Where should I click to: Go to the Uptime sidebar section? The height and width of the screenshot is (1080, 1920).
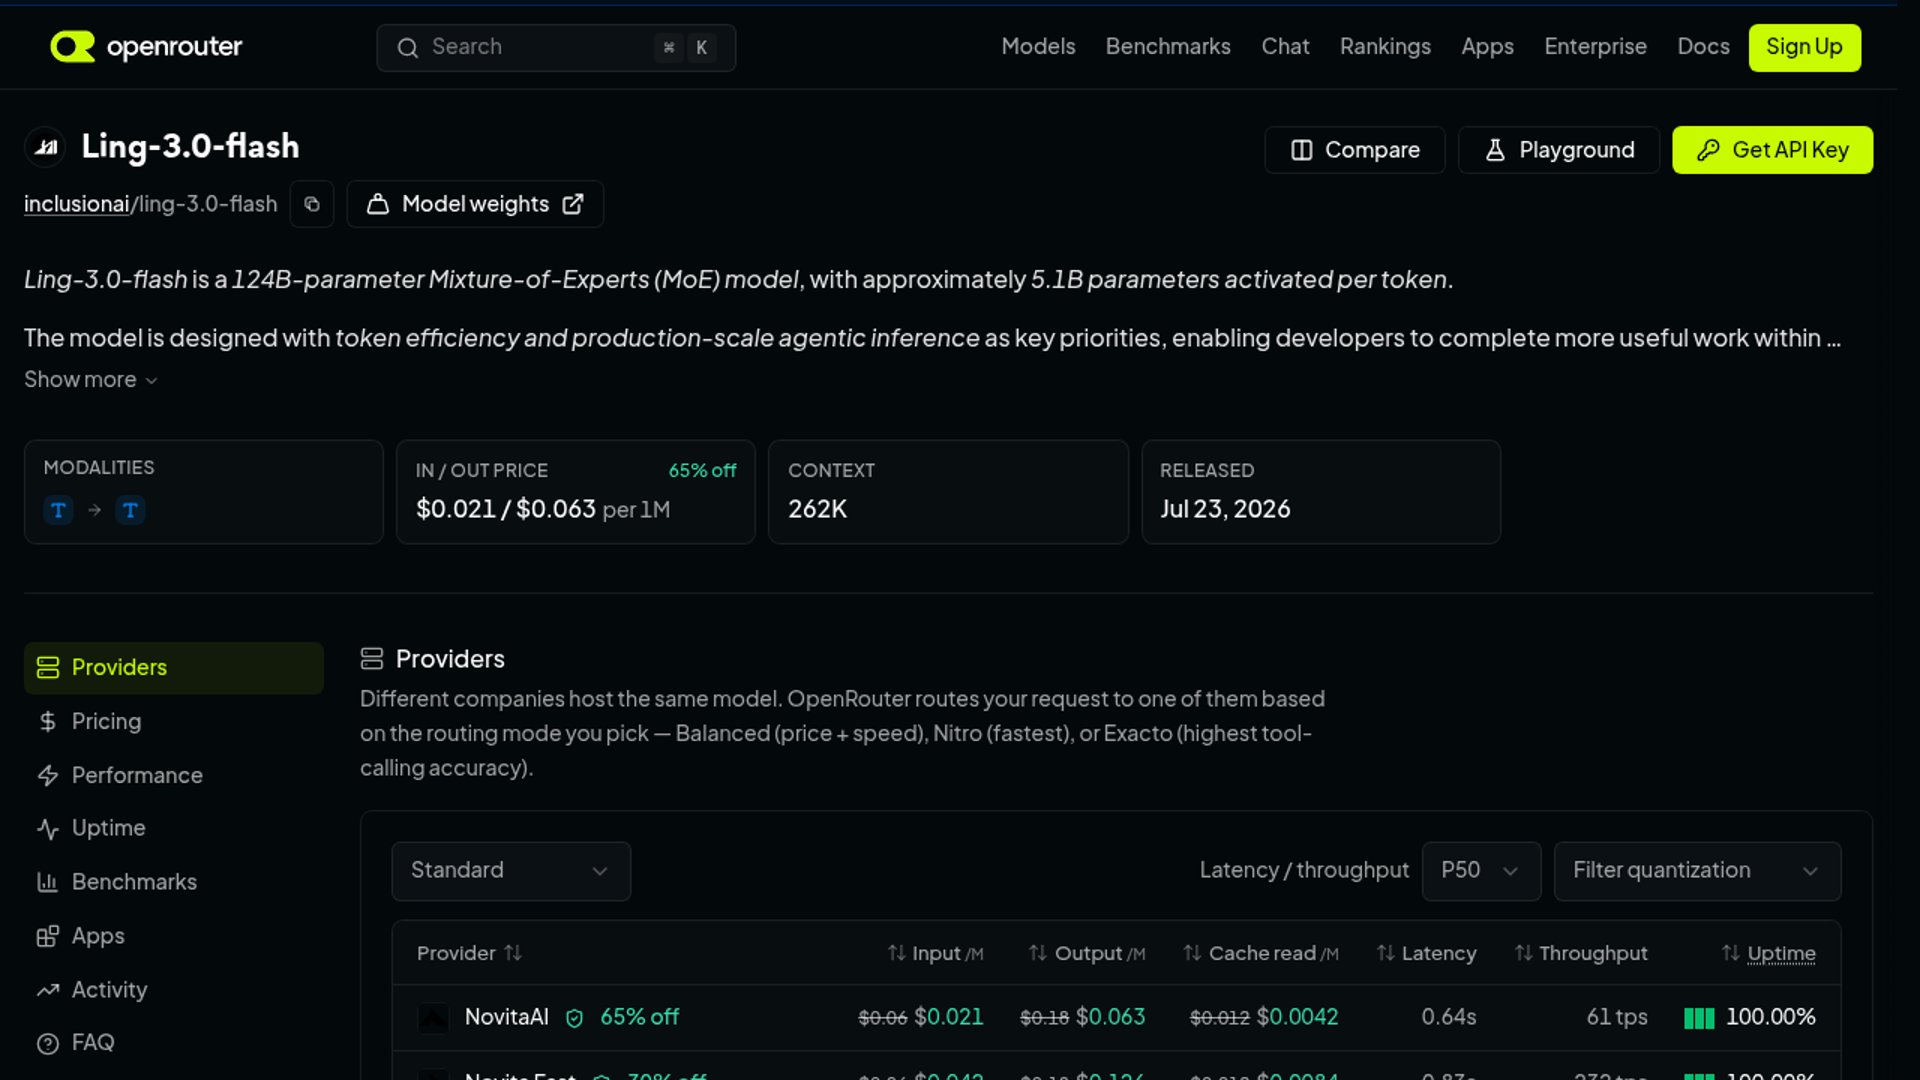174,829
